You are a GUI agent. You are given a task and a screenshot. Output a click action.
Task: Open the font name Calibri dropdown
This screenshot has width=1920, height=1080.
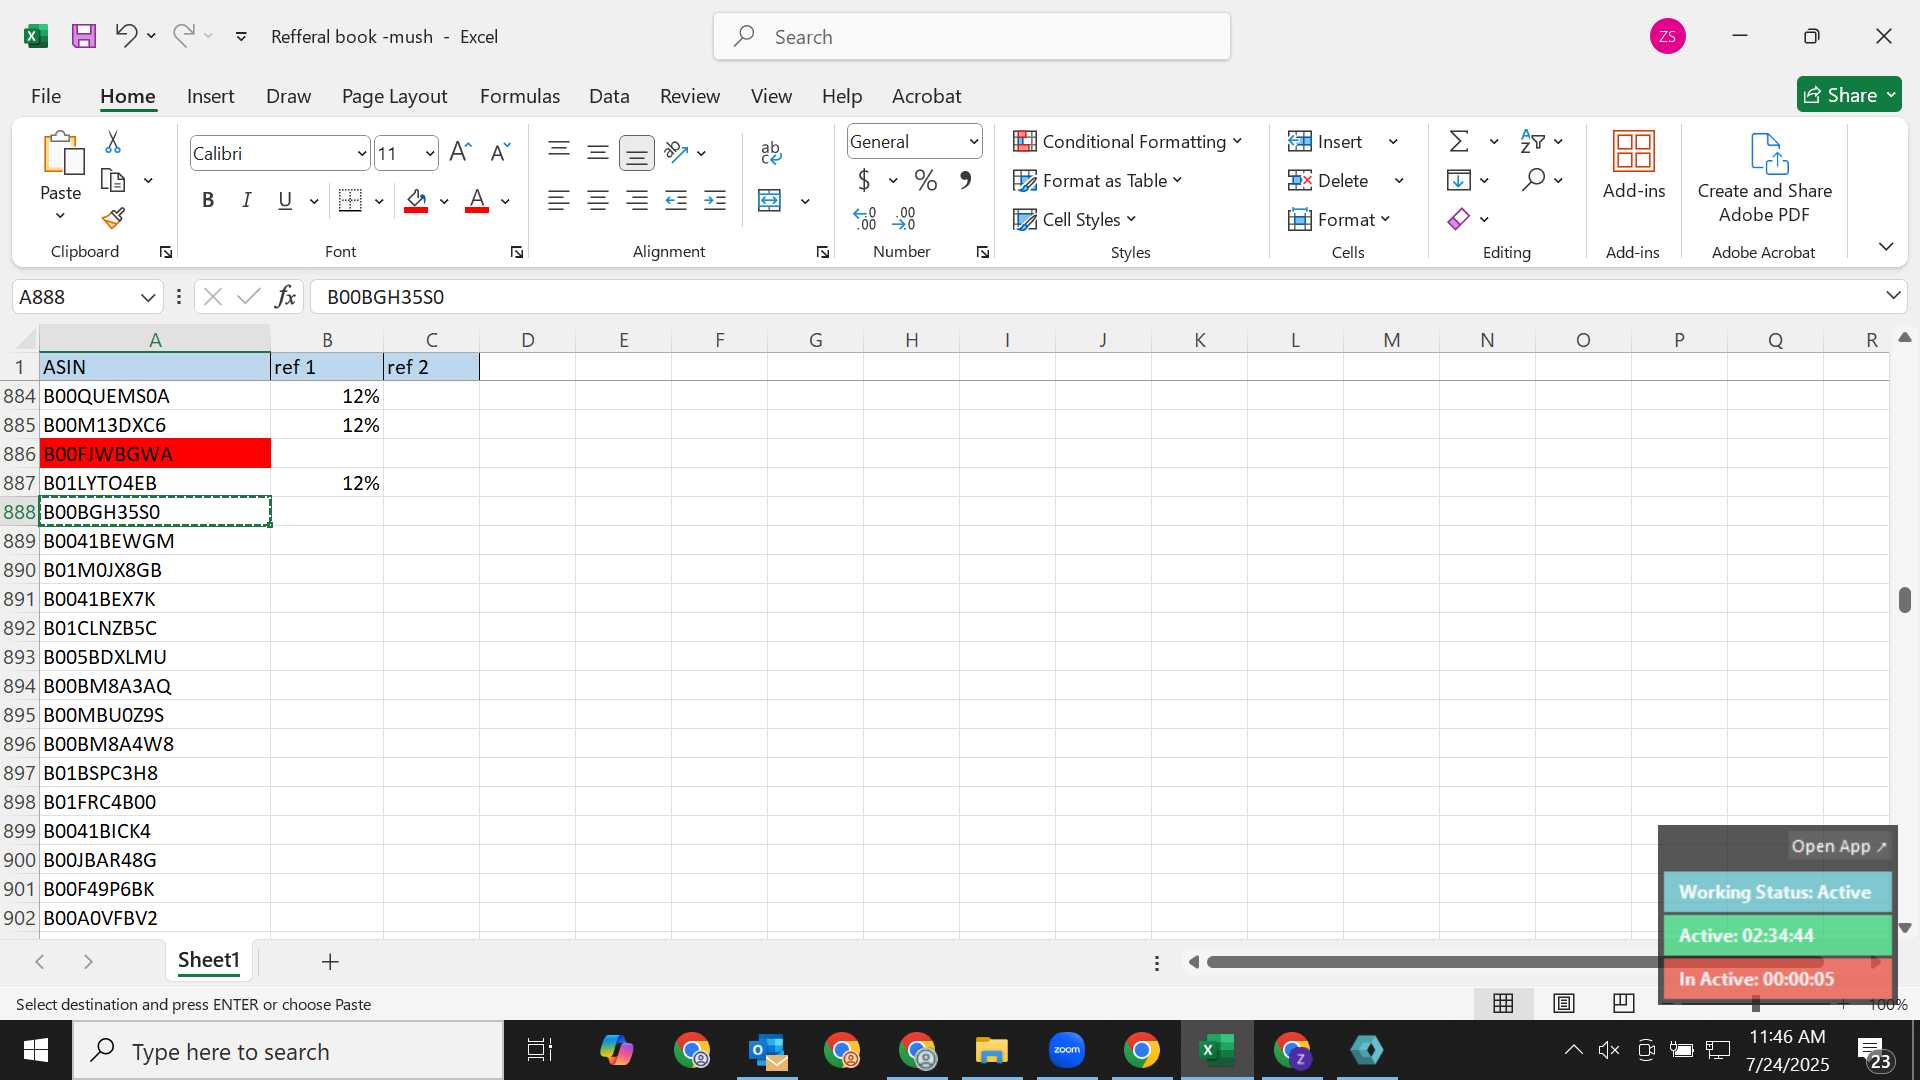click(x=361, y=154)
